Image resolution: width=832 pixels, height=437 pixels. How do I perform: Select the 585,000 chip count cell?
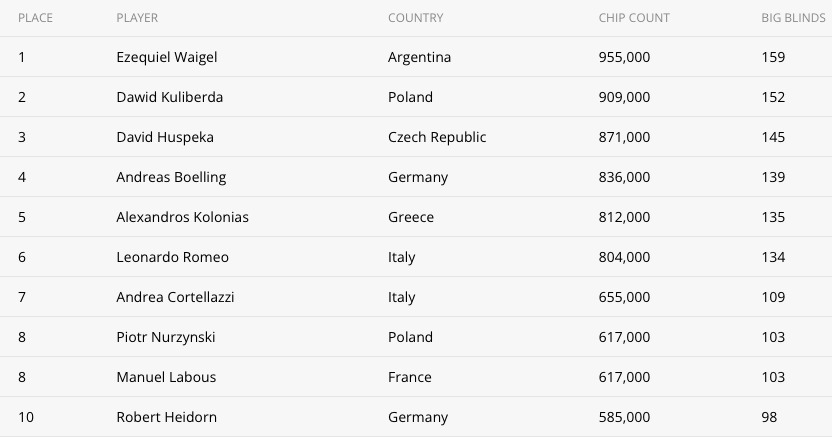[x=624, y=417]
